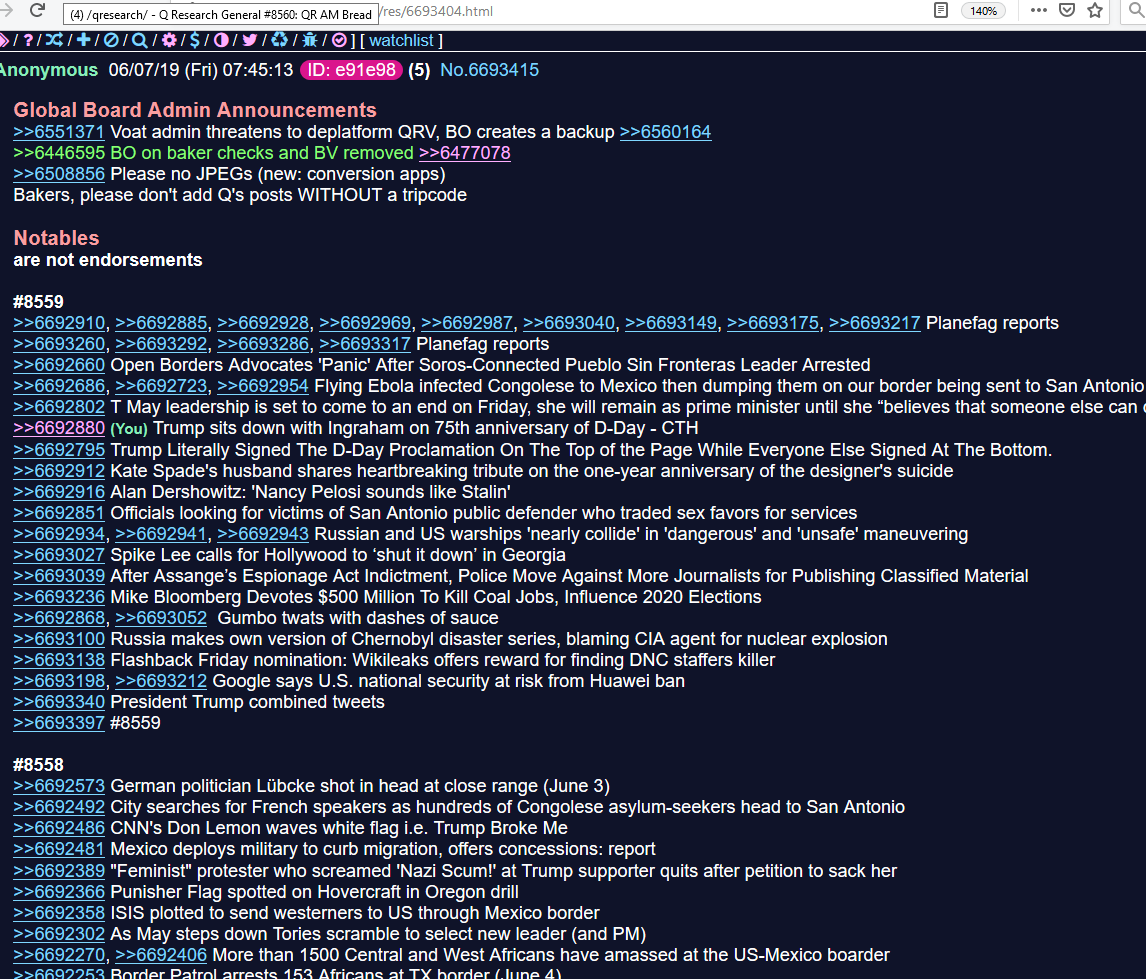Screen dimensions: 1146x979
Task: Open the ban list circle-slash icon
Action: coord(111,40)
